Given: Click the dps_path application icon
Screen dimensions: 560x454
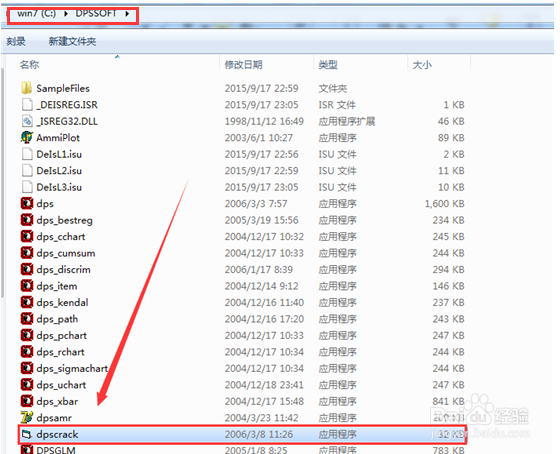Looking at the screenshot, I should point(27,319).
